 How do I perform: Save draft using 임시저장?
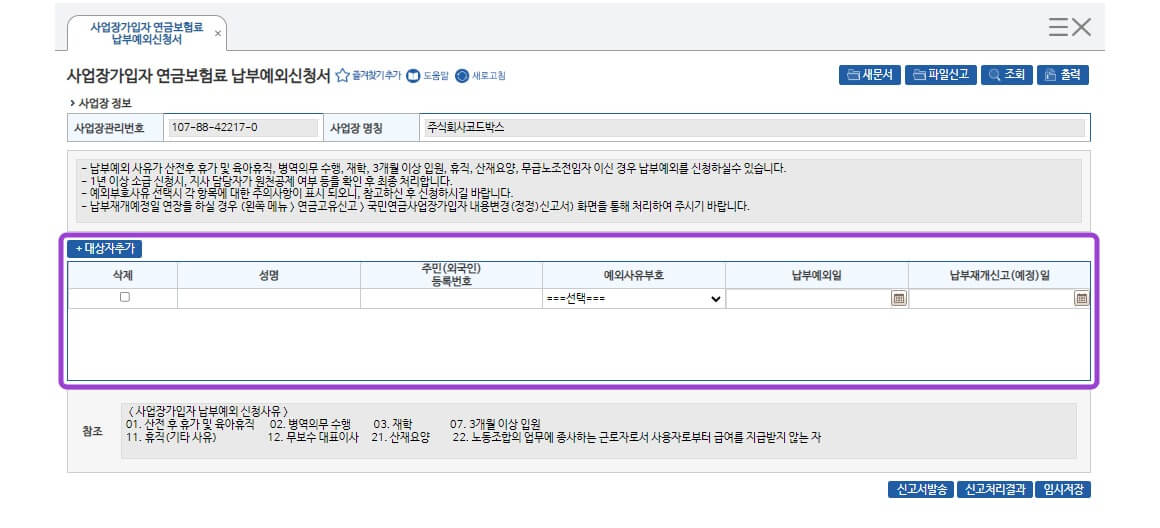(x=1062, y=490)
